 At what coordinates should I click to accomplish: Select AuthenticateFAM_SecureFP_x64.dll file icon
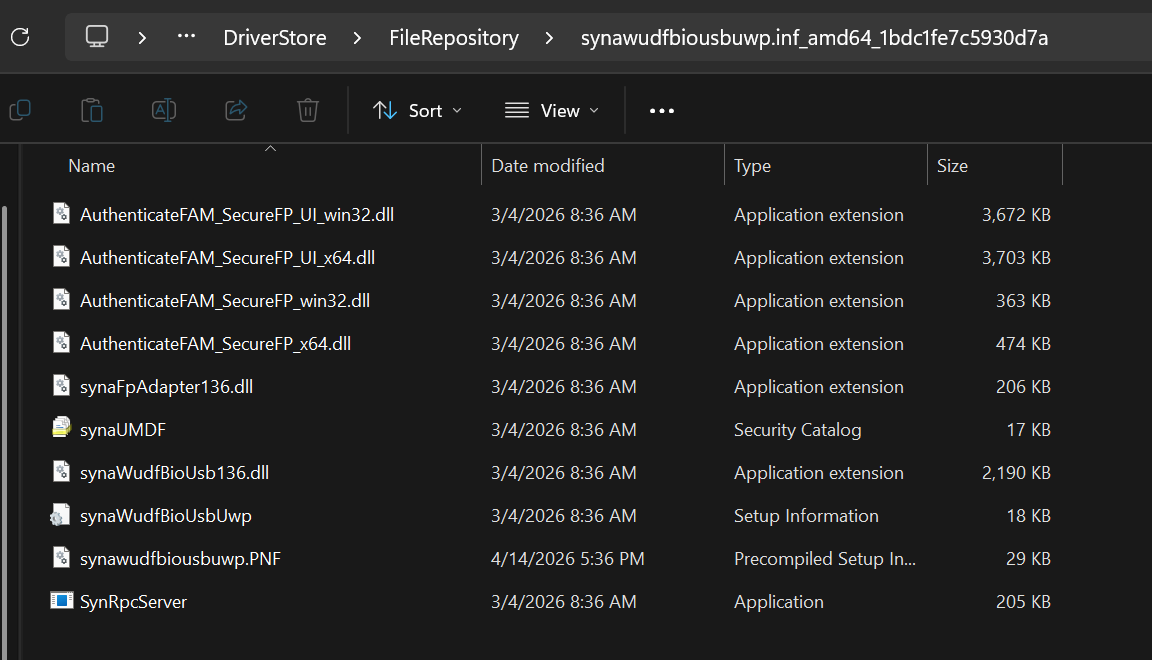(62, 342)
